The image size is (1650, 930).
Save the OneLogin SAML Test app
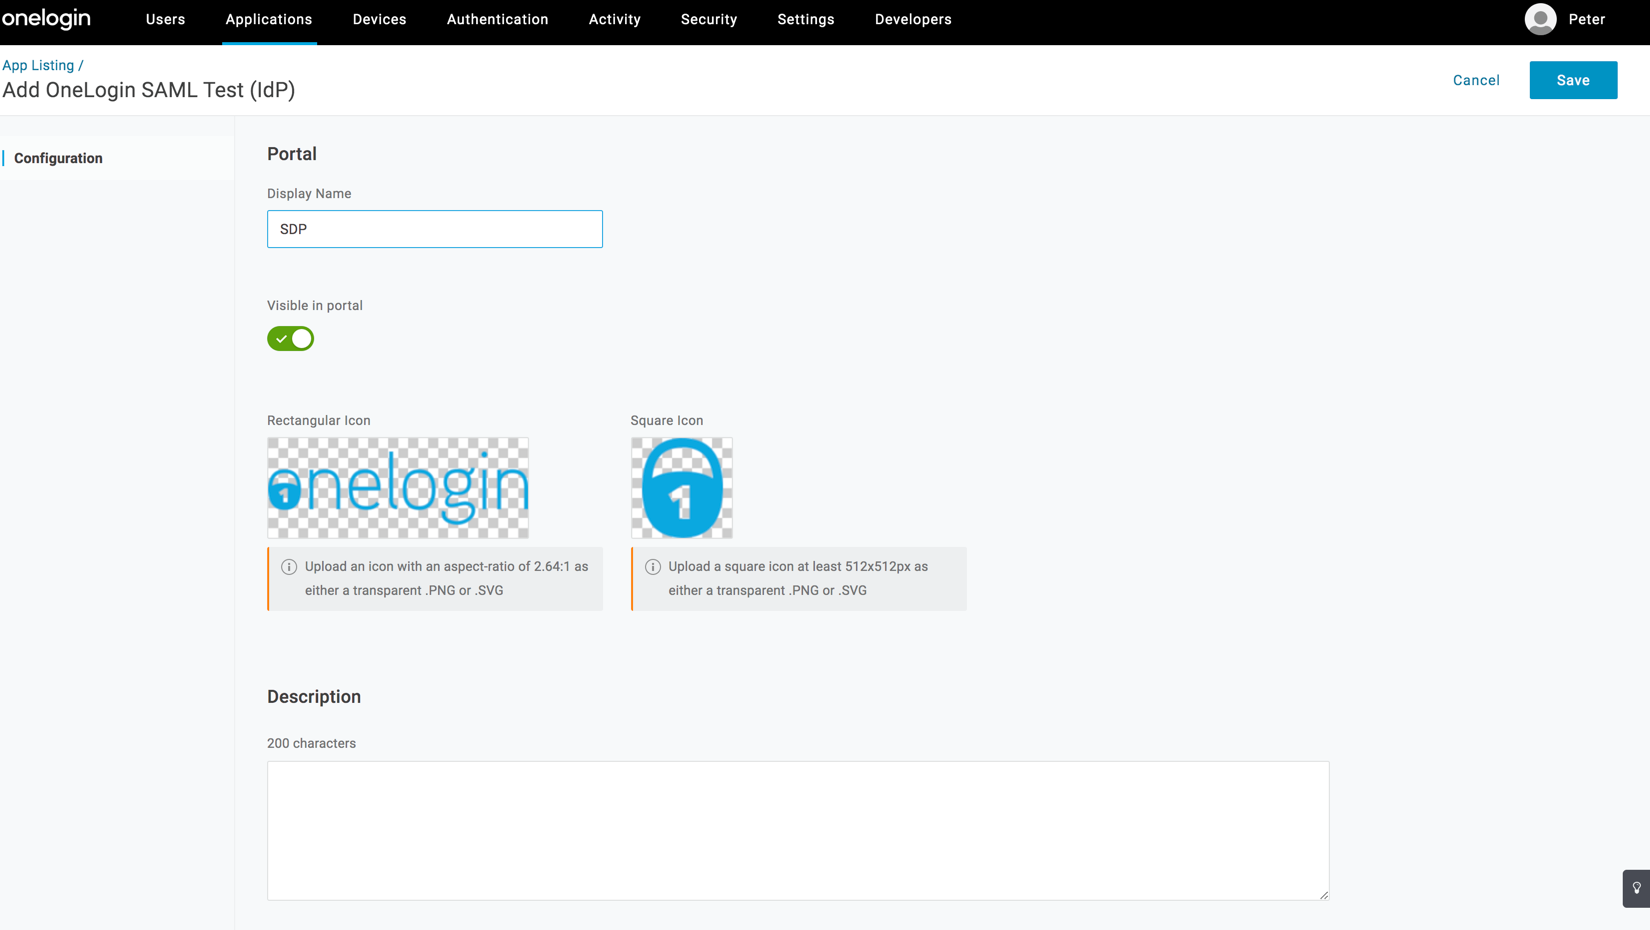[x=1573, y=80]
